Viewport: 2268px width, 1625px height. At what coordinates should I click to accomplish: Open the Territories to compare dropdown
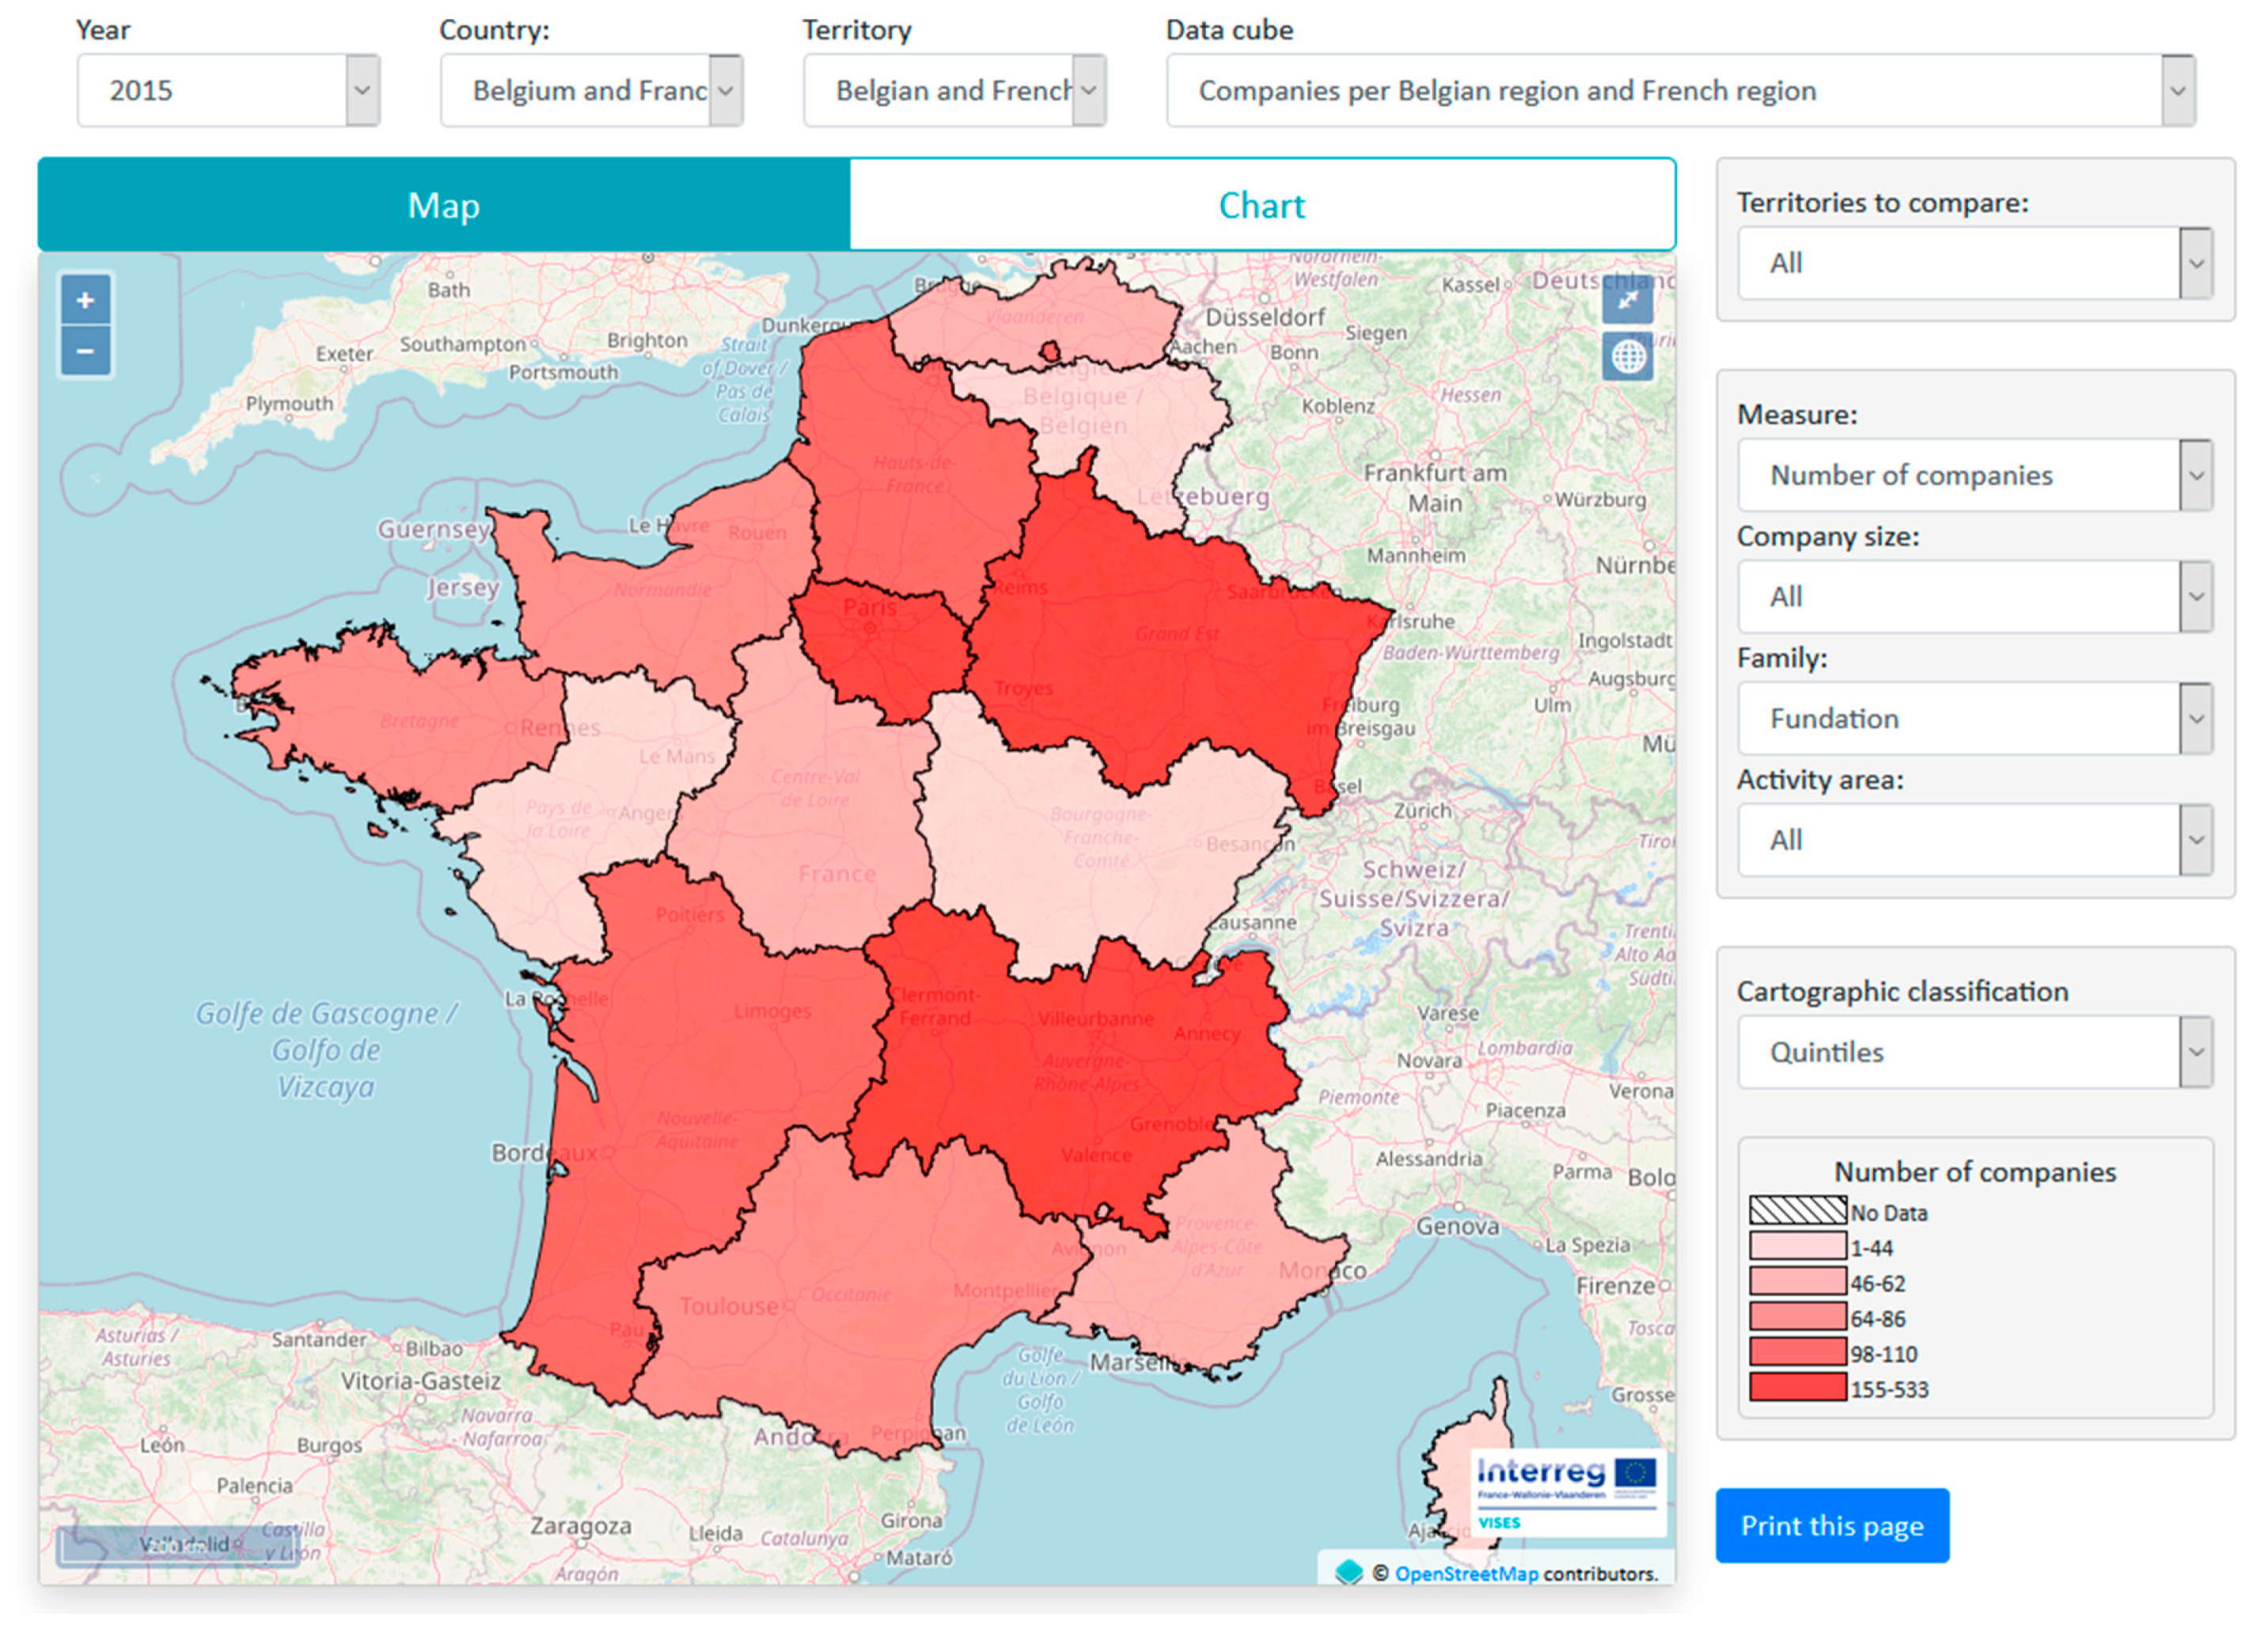coord(1974,263)
